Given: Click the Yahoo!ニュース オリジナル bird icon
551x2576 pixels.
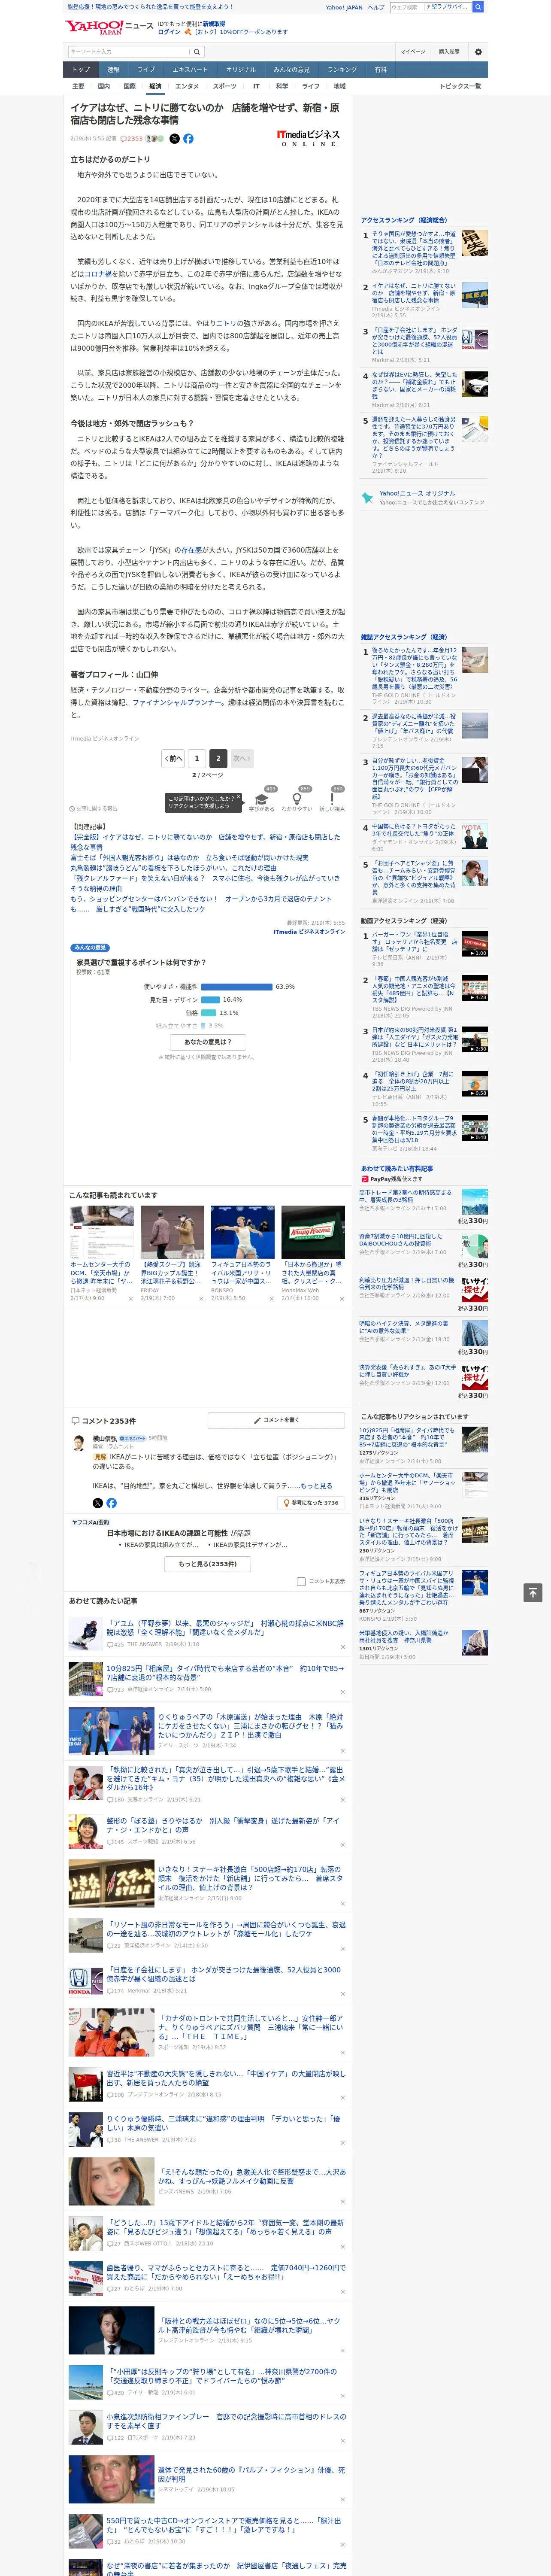Looking at the screenshot, I should click(x=368, y=497).
